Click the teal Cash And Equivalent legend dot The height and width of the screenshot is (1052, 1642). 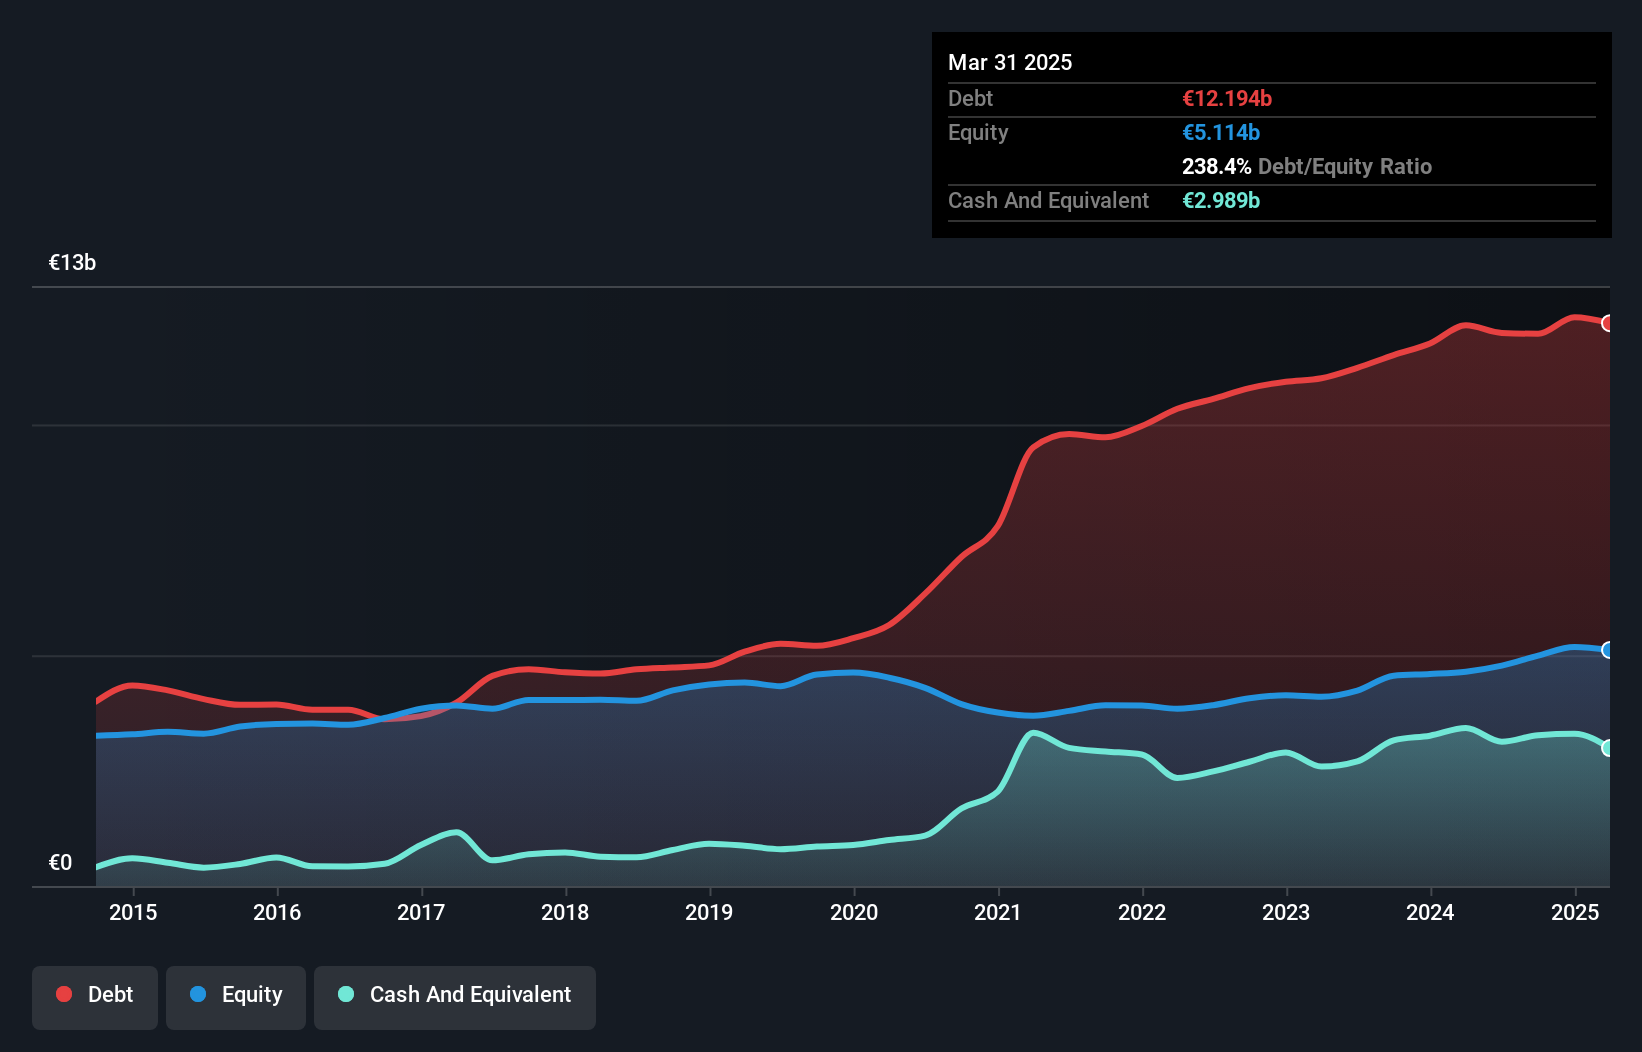pos(344,994)
